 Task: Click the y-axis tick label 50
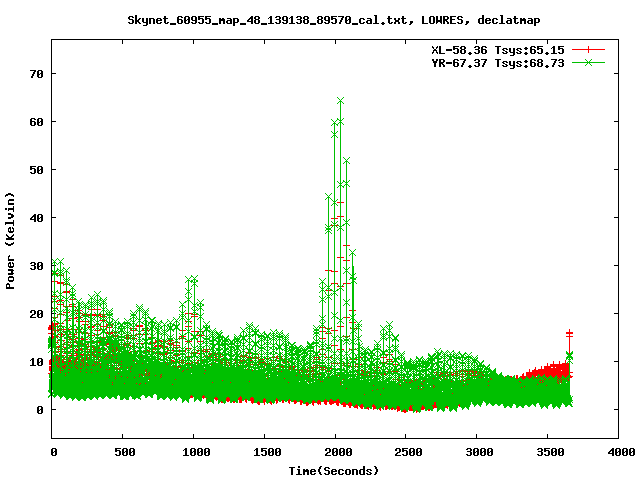[34, 170]
